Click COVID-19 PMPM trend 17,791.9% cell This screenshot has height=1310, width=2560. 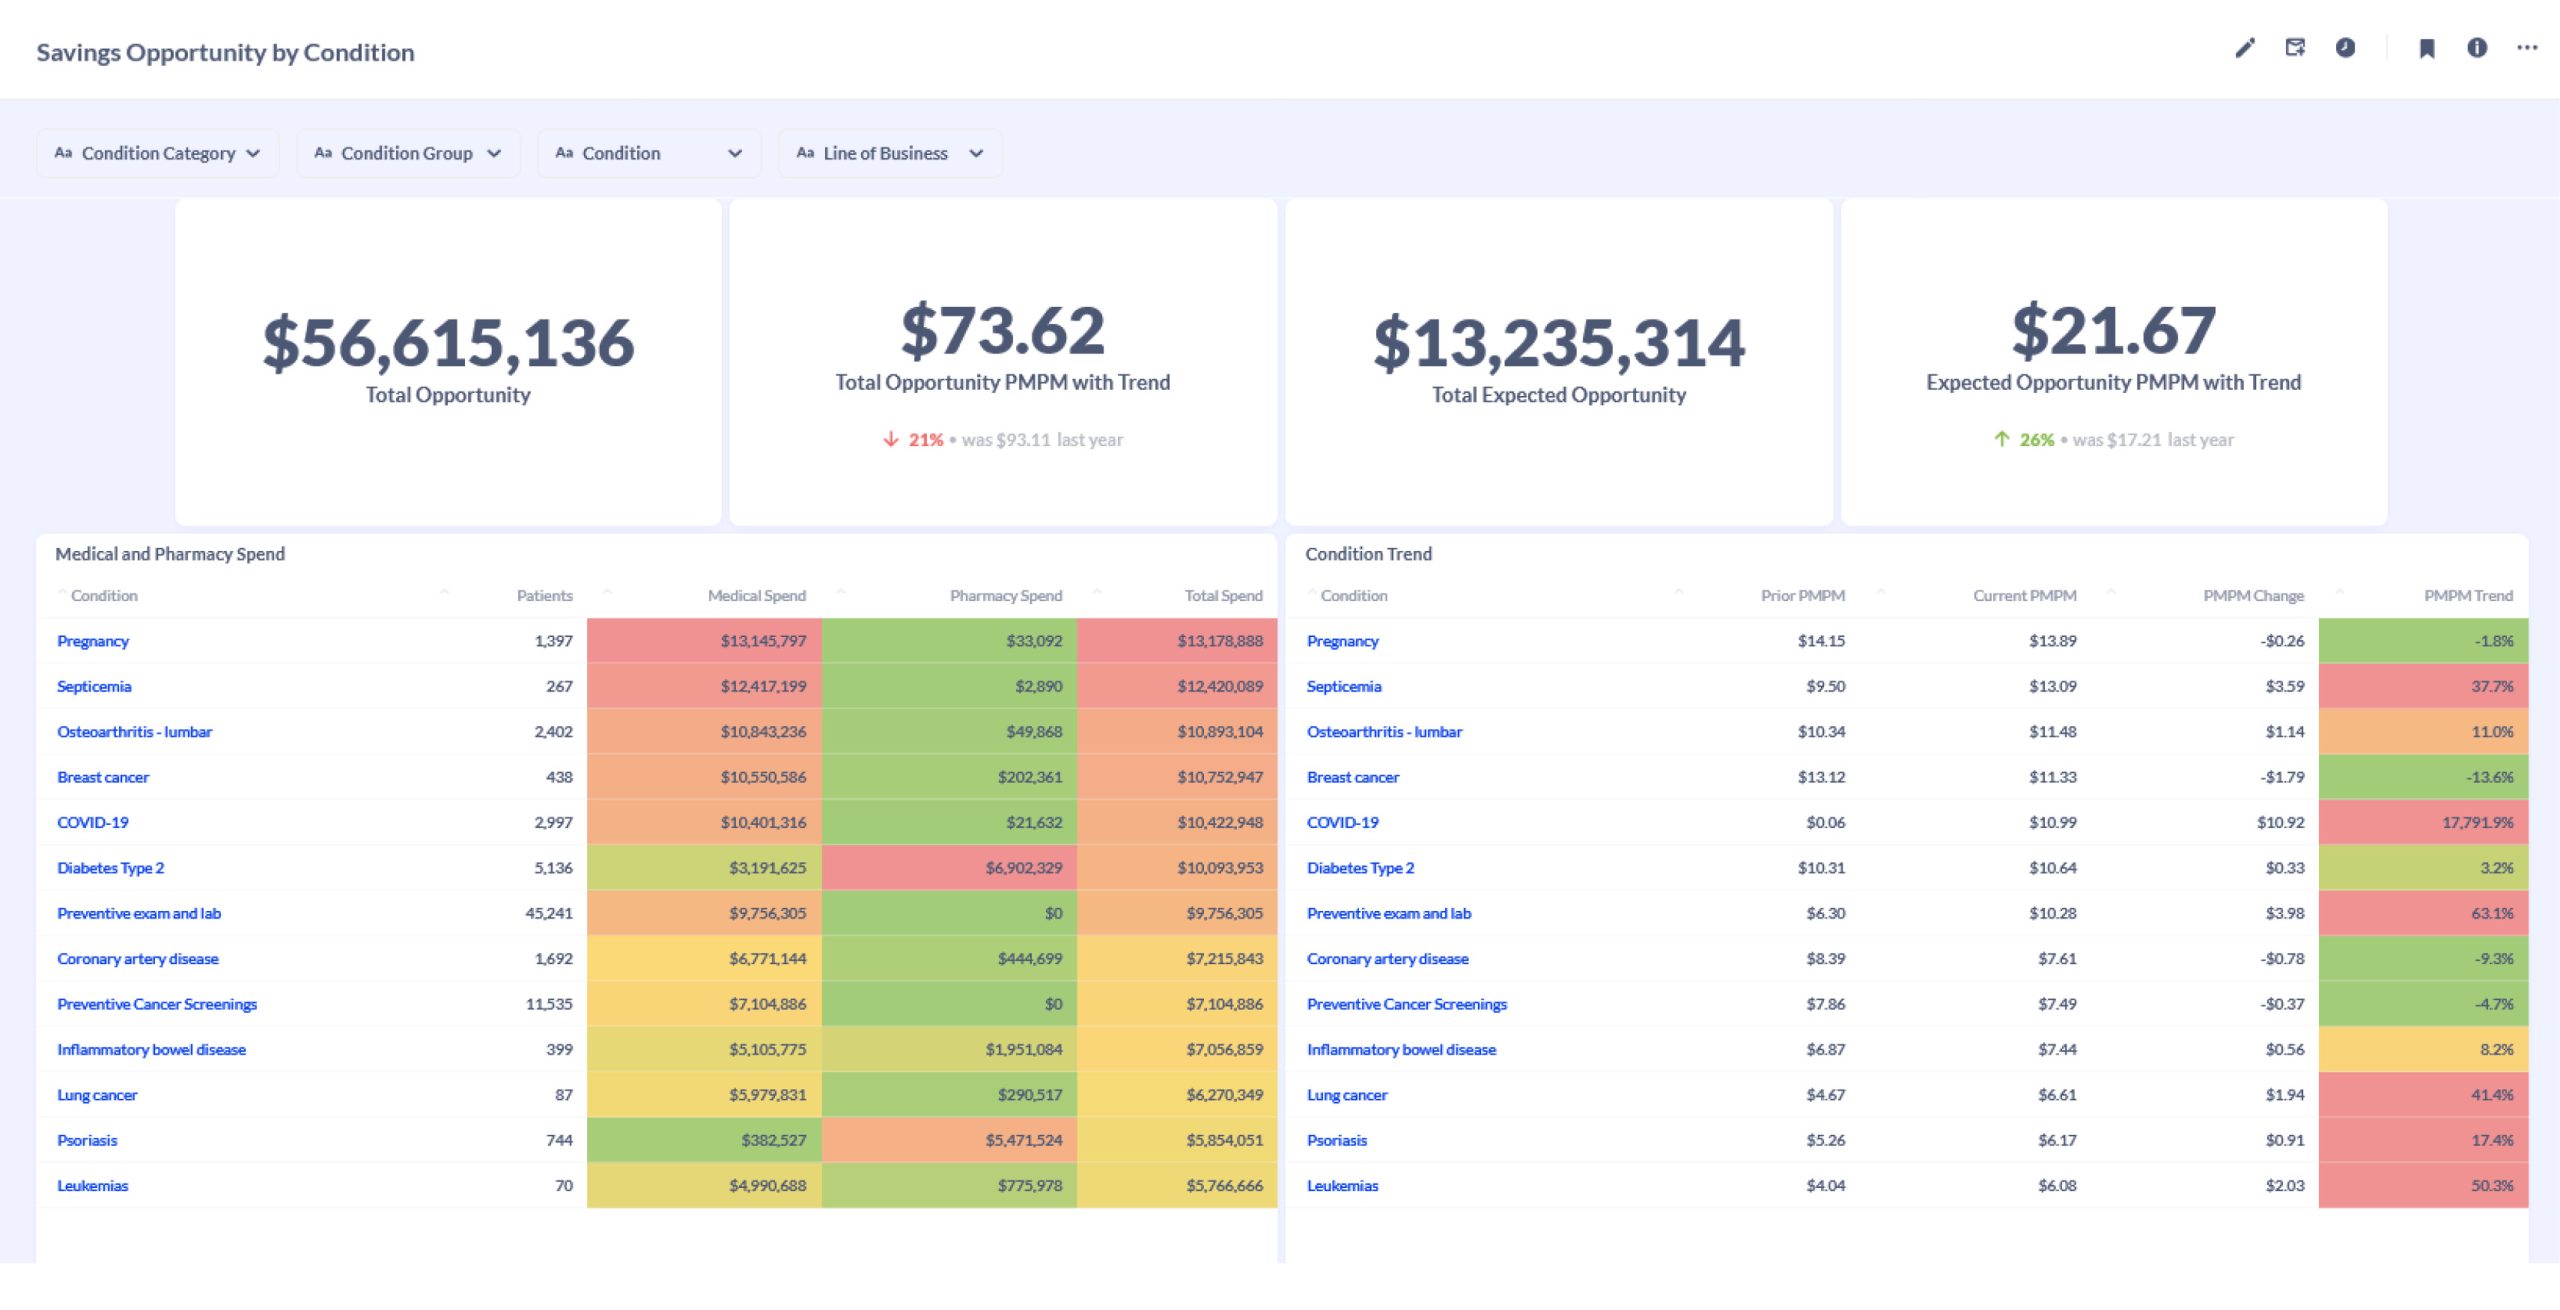point(2423,822)
